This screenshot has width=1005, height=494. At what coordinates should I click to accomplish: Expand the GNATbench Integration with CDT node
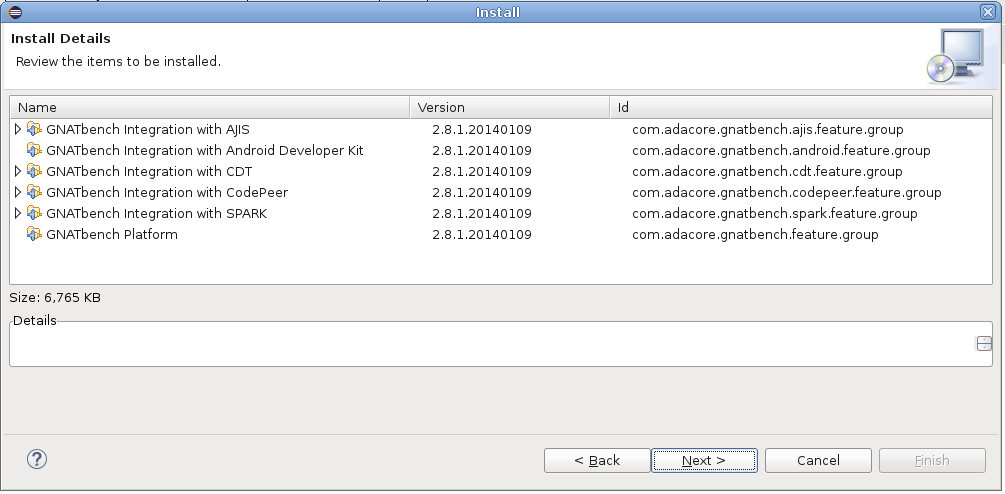[17, 171]
